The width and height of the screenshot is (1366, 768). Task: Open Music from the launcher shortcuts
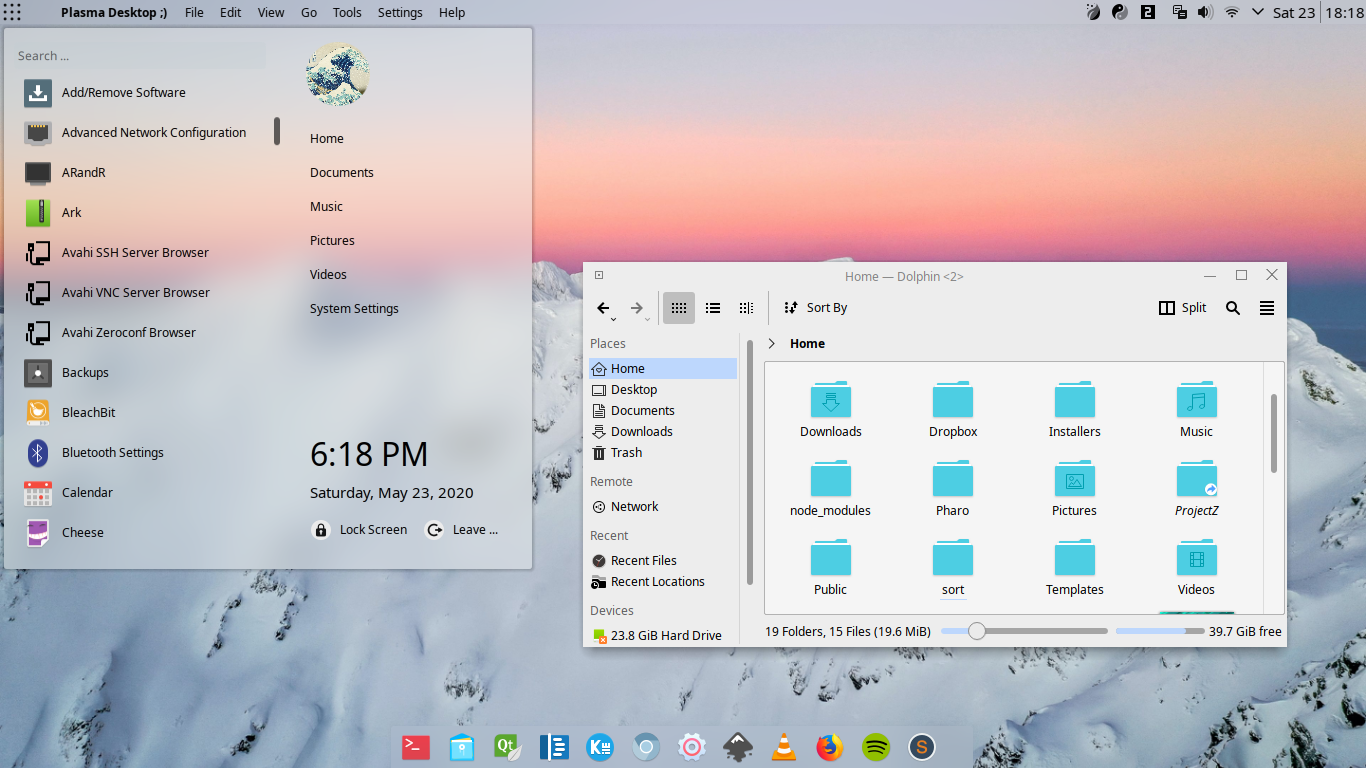tap(326, 206)
